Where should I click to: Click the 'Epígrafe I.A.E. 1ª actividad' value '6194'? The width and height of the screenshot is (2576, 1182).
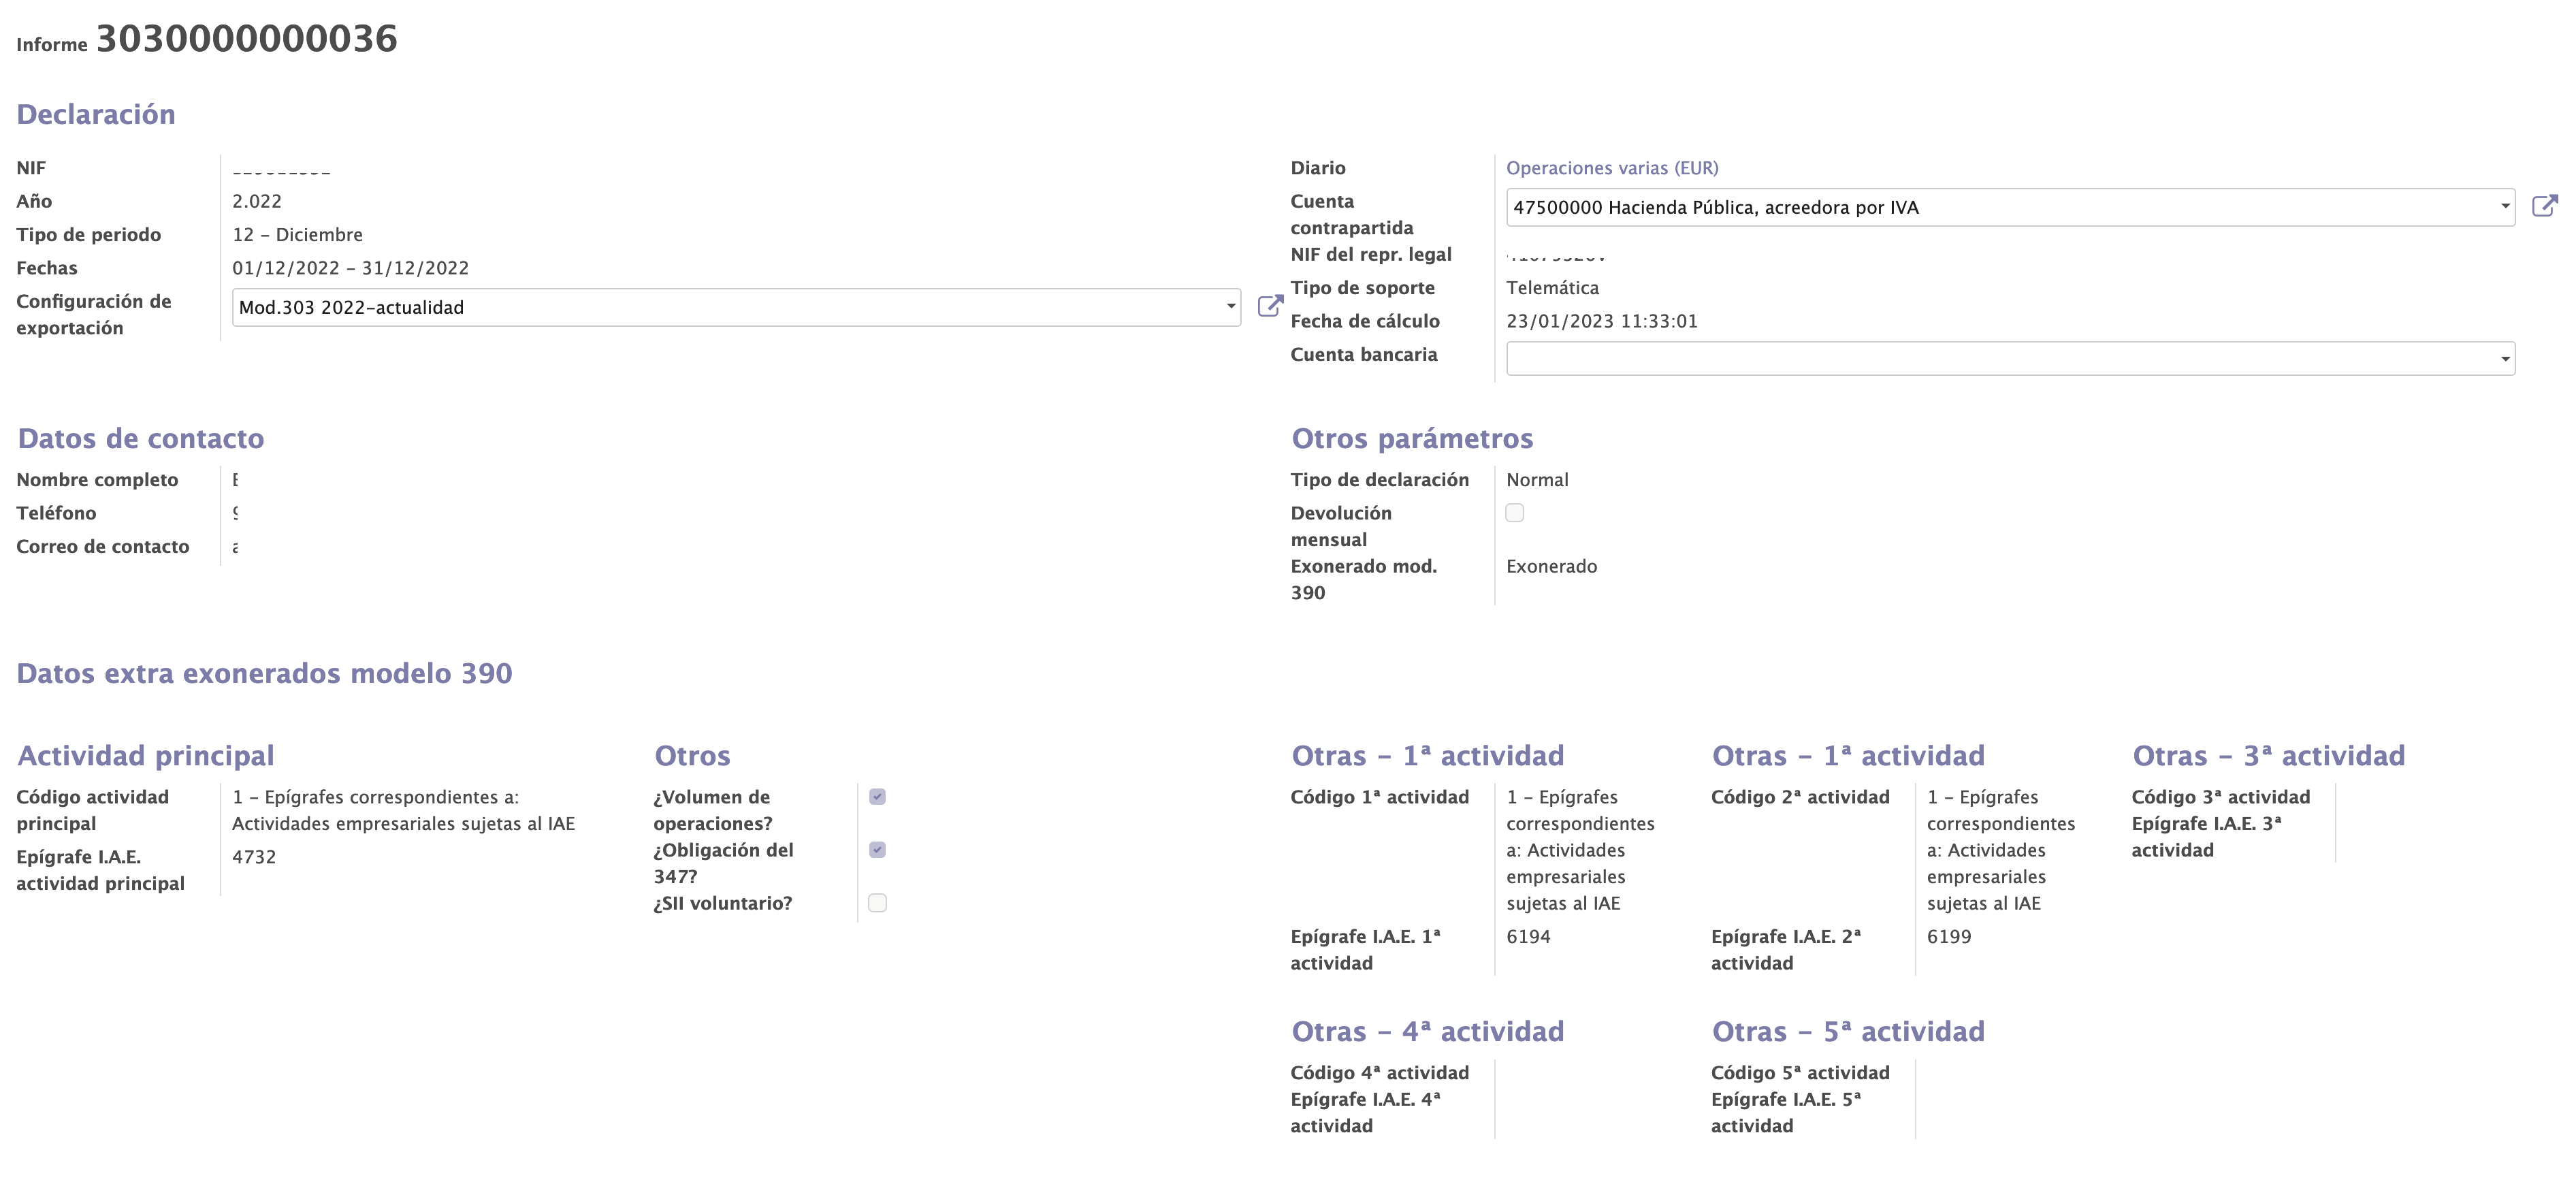click(x=1529, y=936)
